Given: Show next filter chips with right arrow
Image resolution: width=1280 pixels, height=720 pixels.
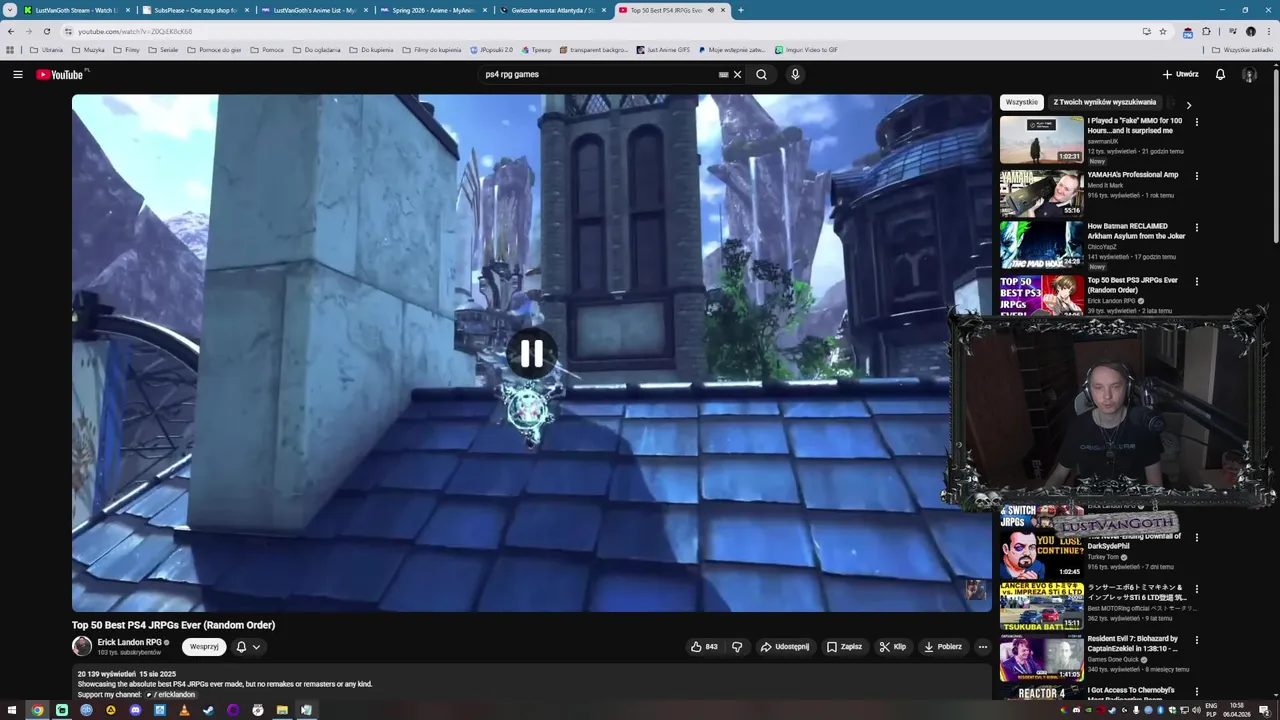Looking at the screenshot, I should [1188, 104].
